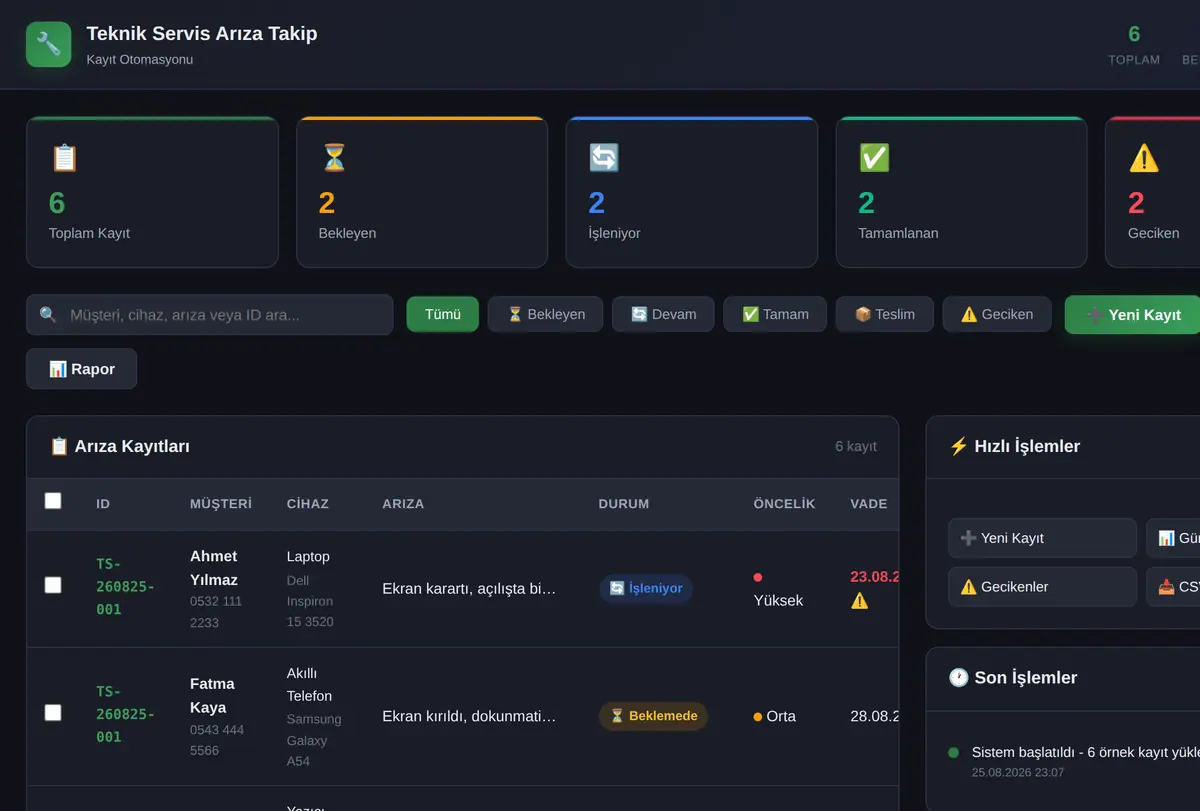Screen dimensions: 1200x811
Task: Click the fault text 'Ekran kırıldı, dokunmati…'
Action: point(469,716)
